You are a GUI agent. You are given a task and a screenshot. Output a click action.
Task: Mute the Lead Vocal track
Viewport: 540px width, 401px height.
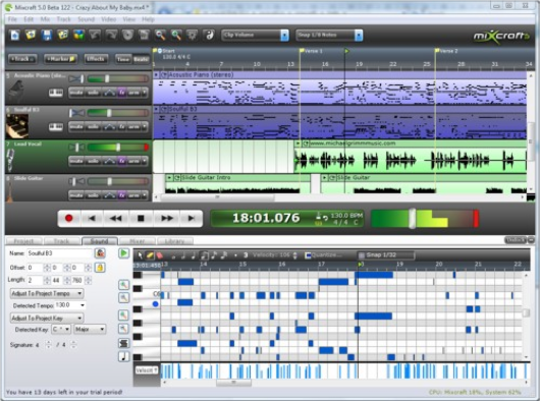tap(76, 161)
